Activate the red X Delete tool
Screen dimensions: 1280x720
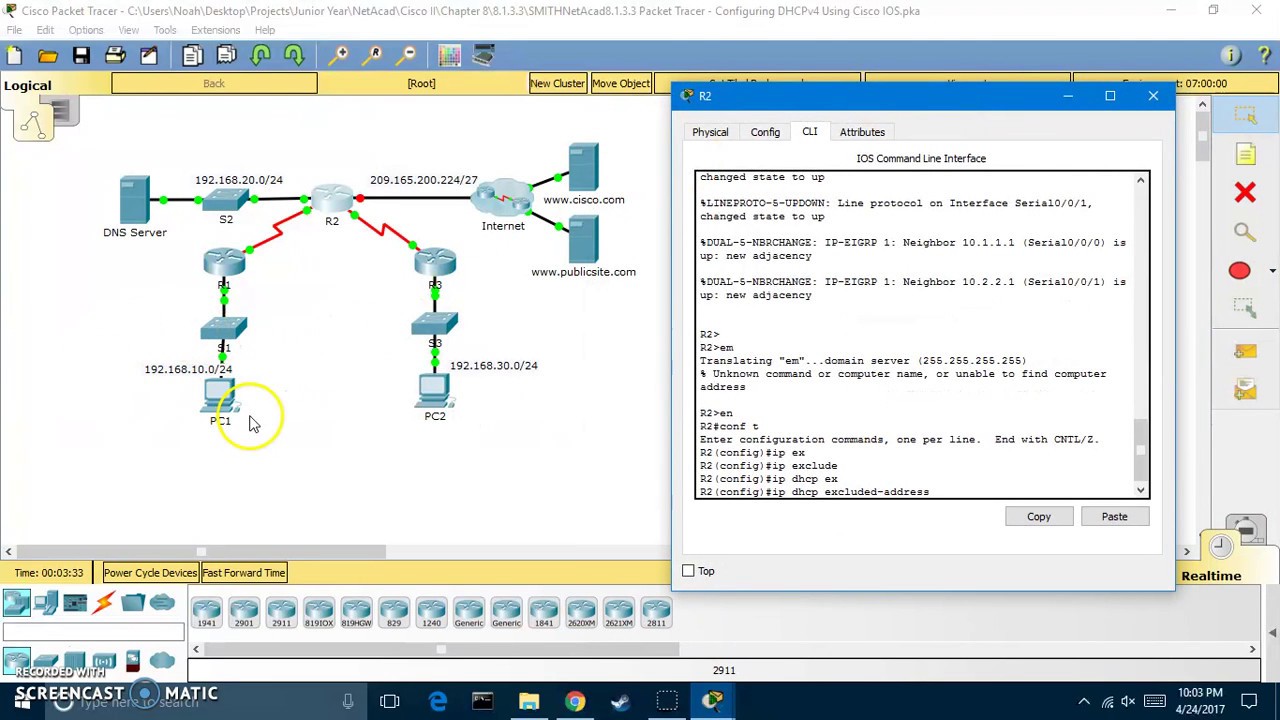tap(1245, 192)
